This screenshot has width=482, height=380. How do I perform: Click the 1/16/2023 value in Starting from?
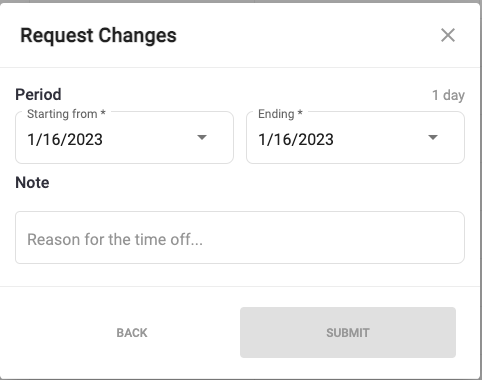(65, 139)
